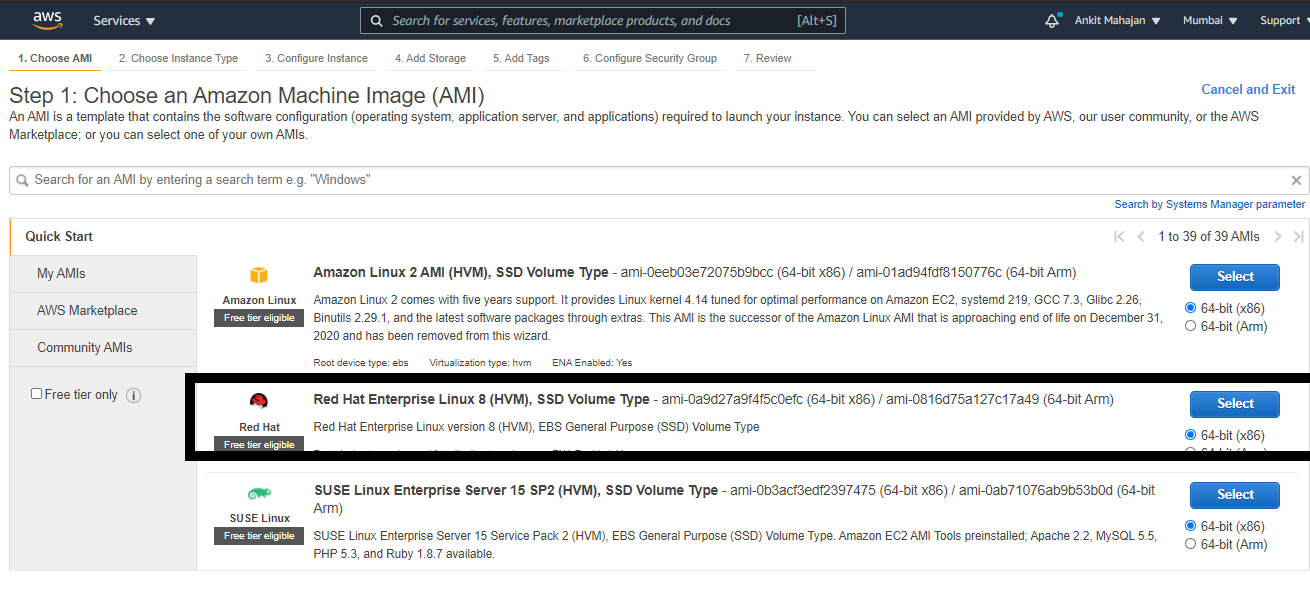Image resolution: width=1310 pixels, height=608 pixels.
Task: Go to 3. Configure Instance tab
Action: tap(316, 59)
